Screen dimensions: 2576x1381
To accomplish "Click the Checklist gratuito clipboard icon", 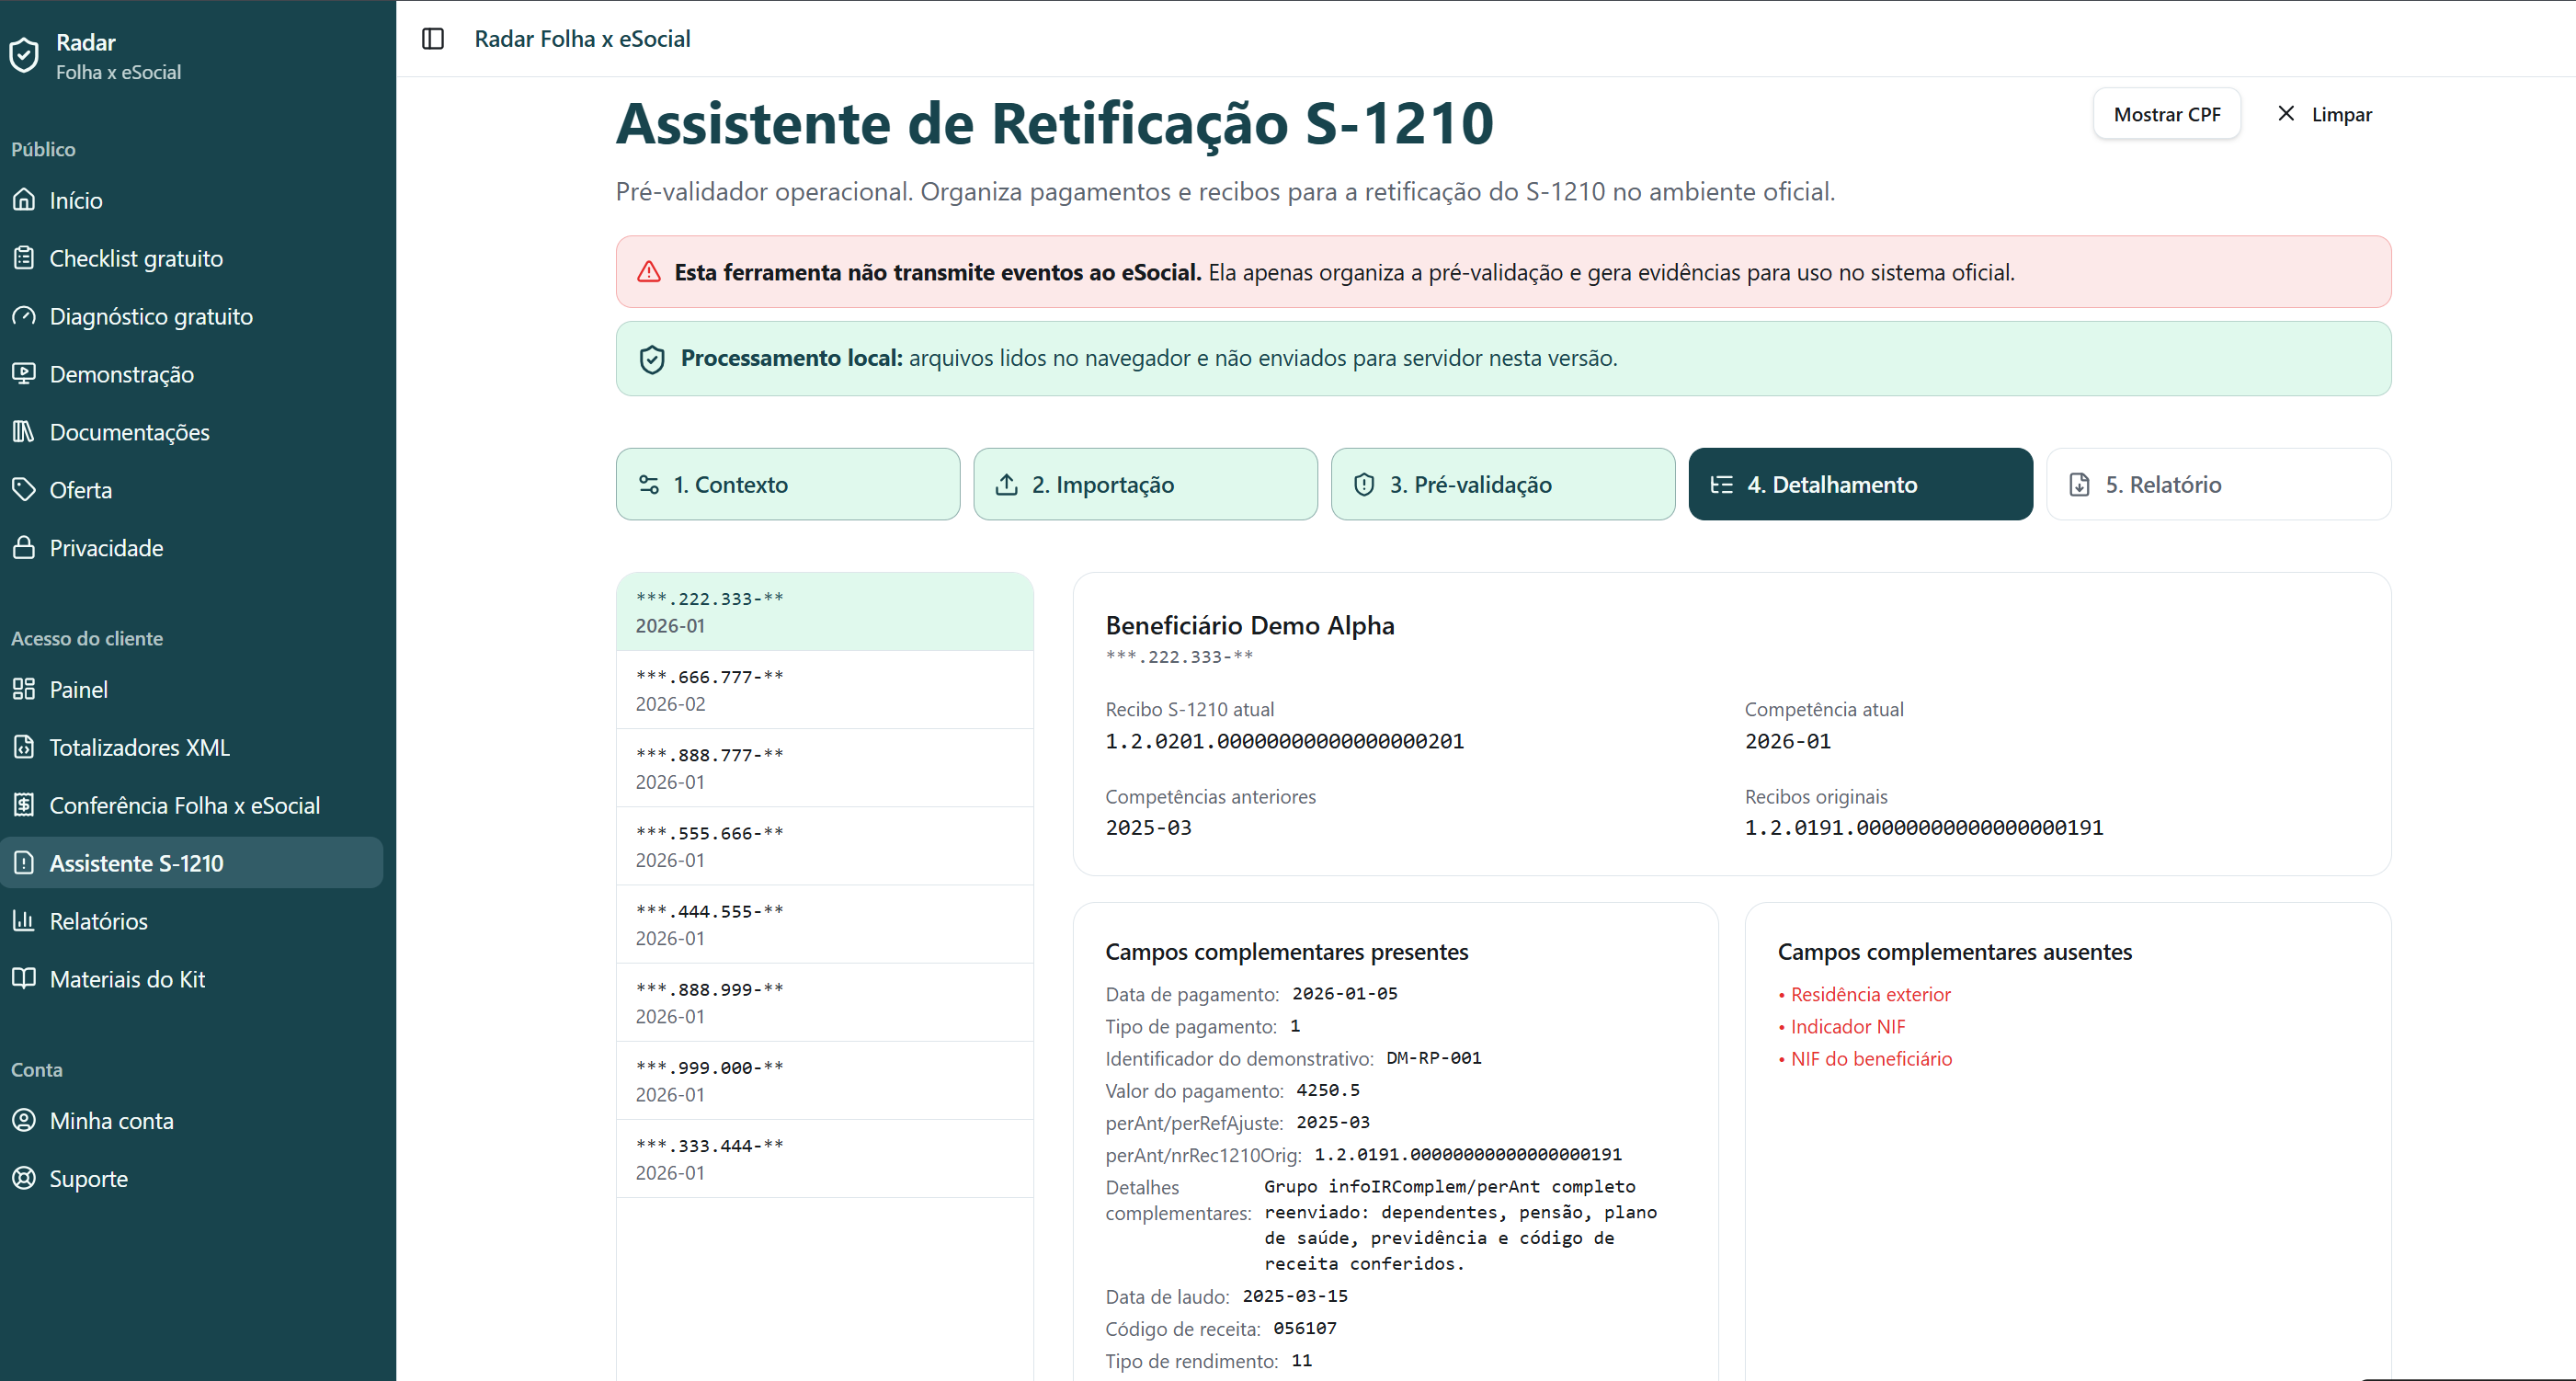I will coord(24,258).
